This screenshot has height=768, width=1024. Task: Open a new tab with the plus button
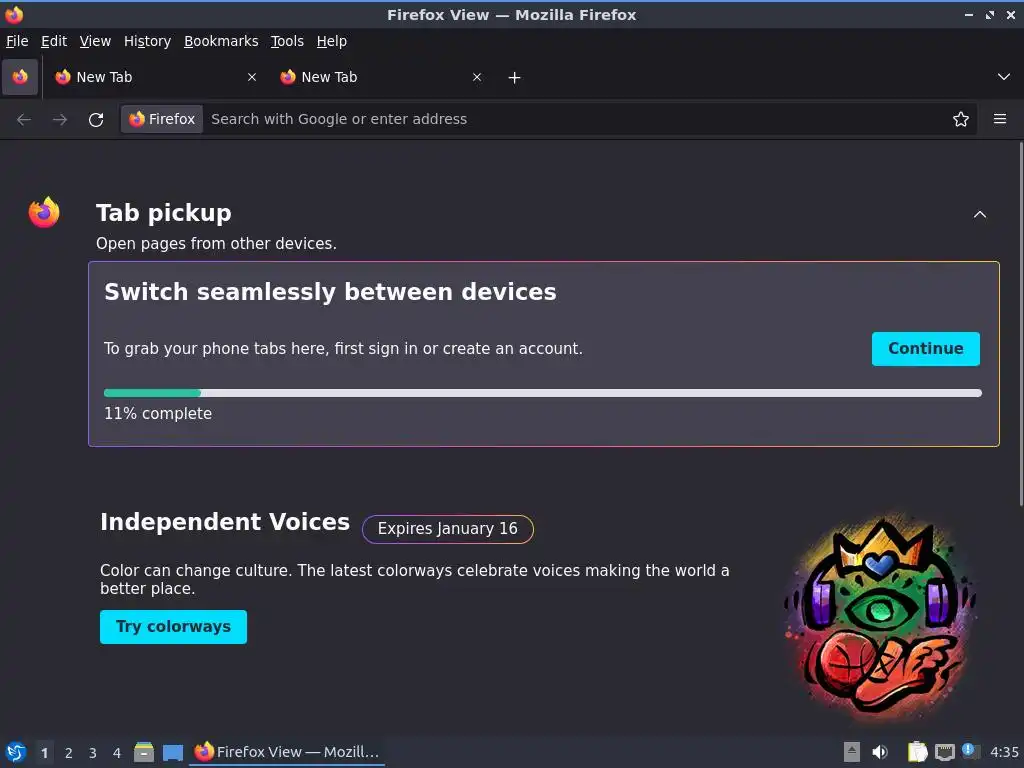coord(515,78)
